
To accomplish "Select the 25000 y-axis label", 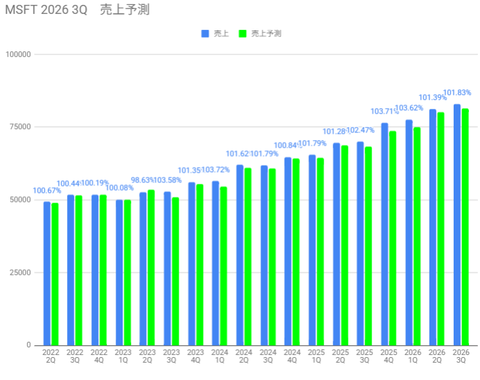I will pos(20,272).
